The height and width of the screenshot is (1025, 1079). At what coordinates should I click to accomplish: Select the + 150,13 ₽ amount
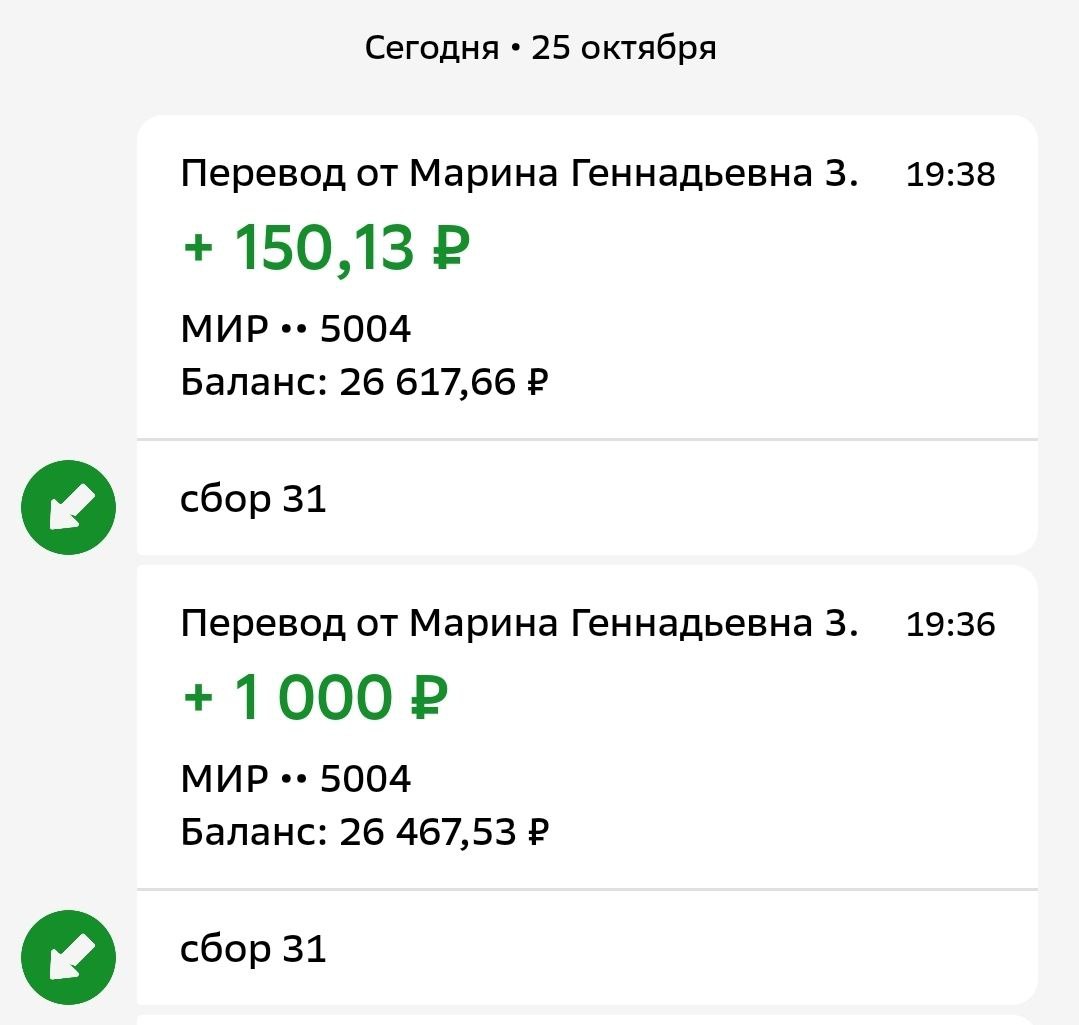(326, 248)
